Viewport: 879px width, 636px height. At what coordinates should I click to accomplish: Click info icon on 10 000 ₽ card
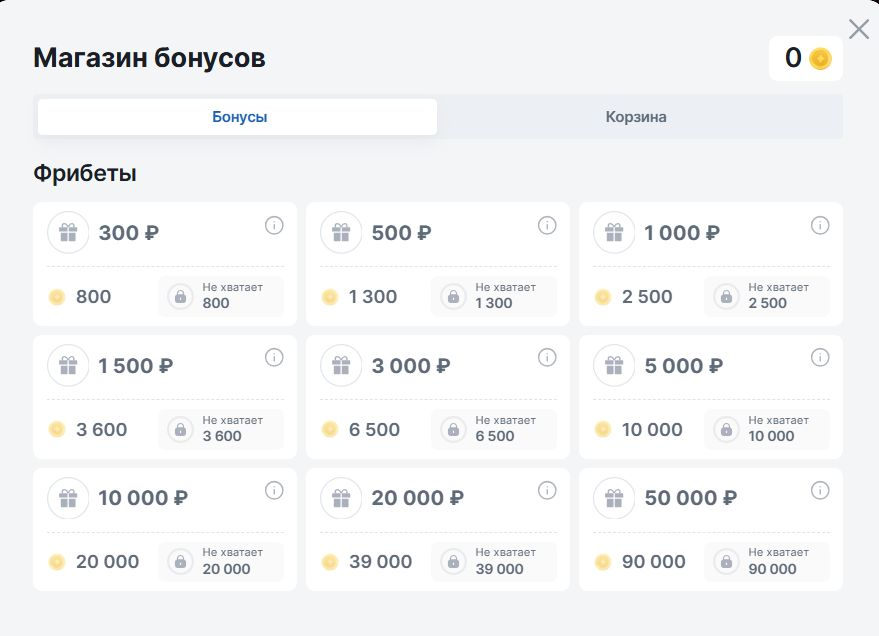pos(274,490)
